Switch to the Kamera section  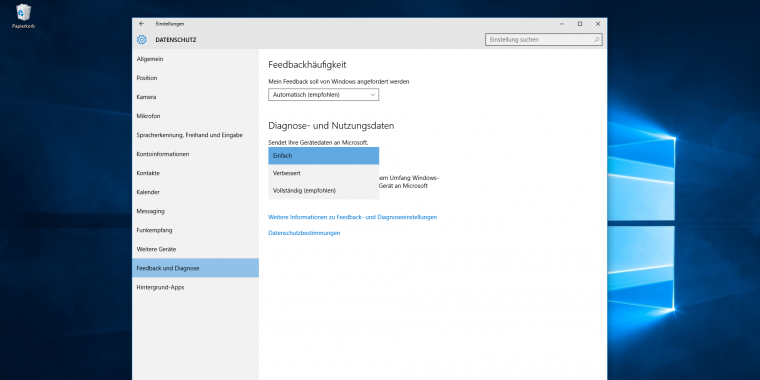click(195, 97)
